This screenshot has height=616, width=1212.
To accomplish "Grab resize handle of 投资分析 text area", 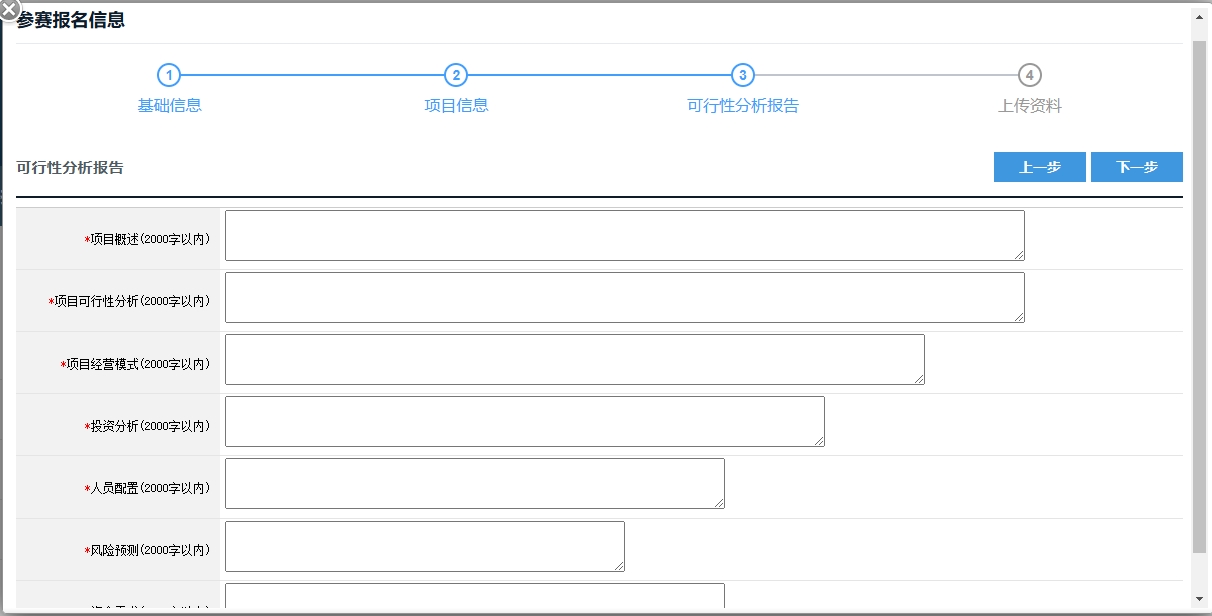I will click(x=818, y=440).
